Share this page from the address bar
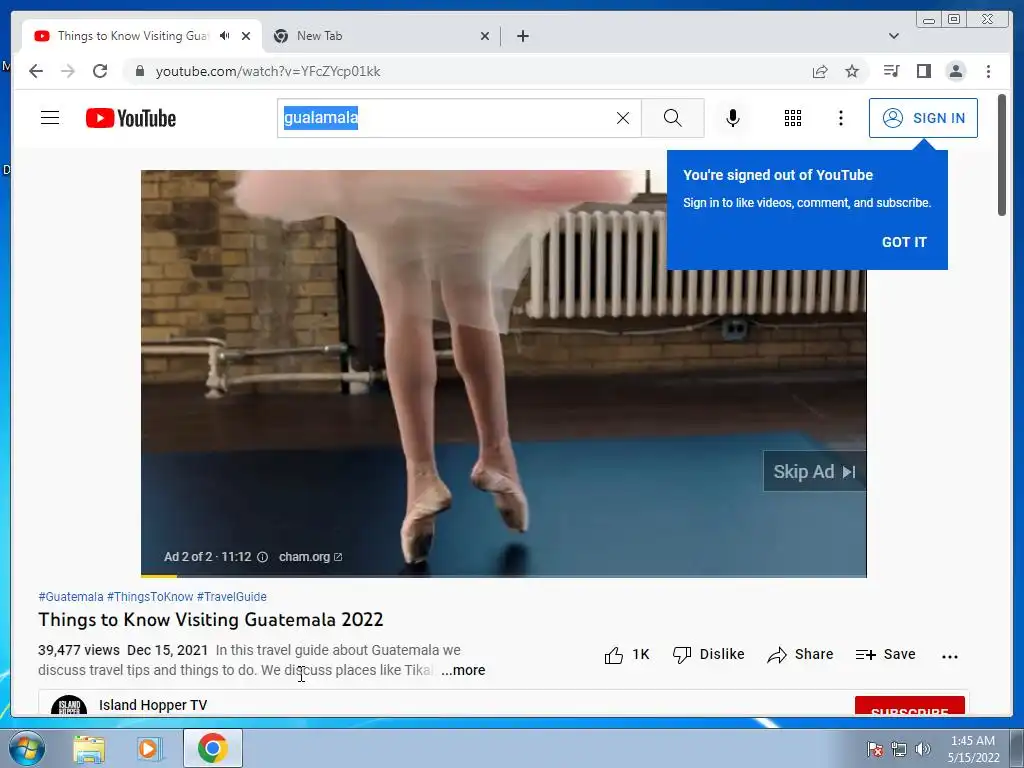Screen dimensions: 1024x768 coord(820,71)
